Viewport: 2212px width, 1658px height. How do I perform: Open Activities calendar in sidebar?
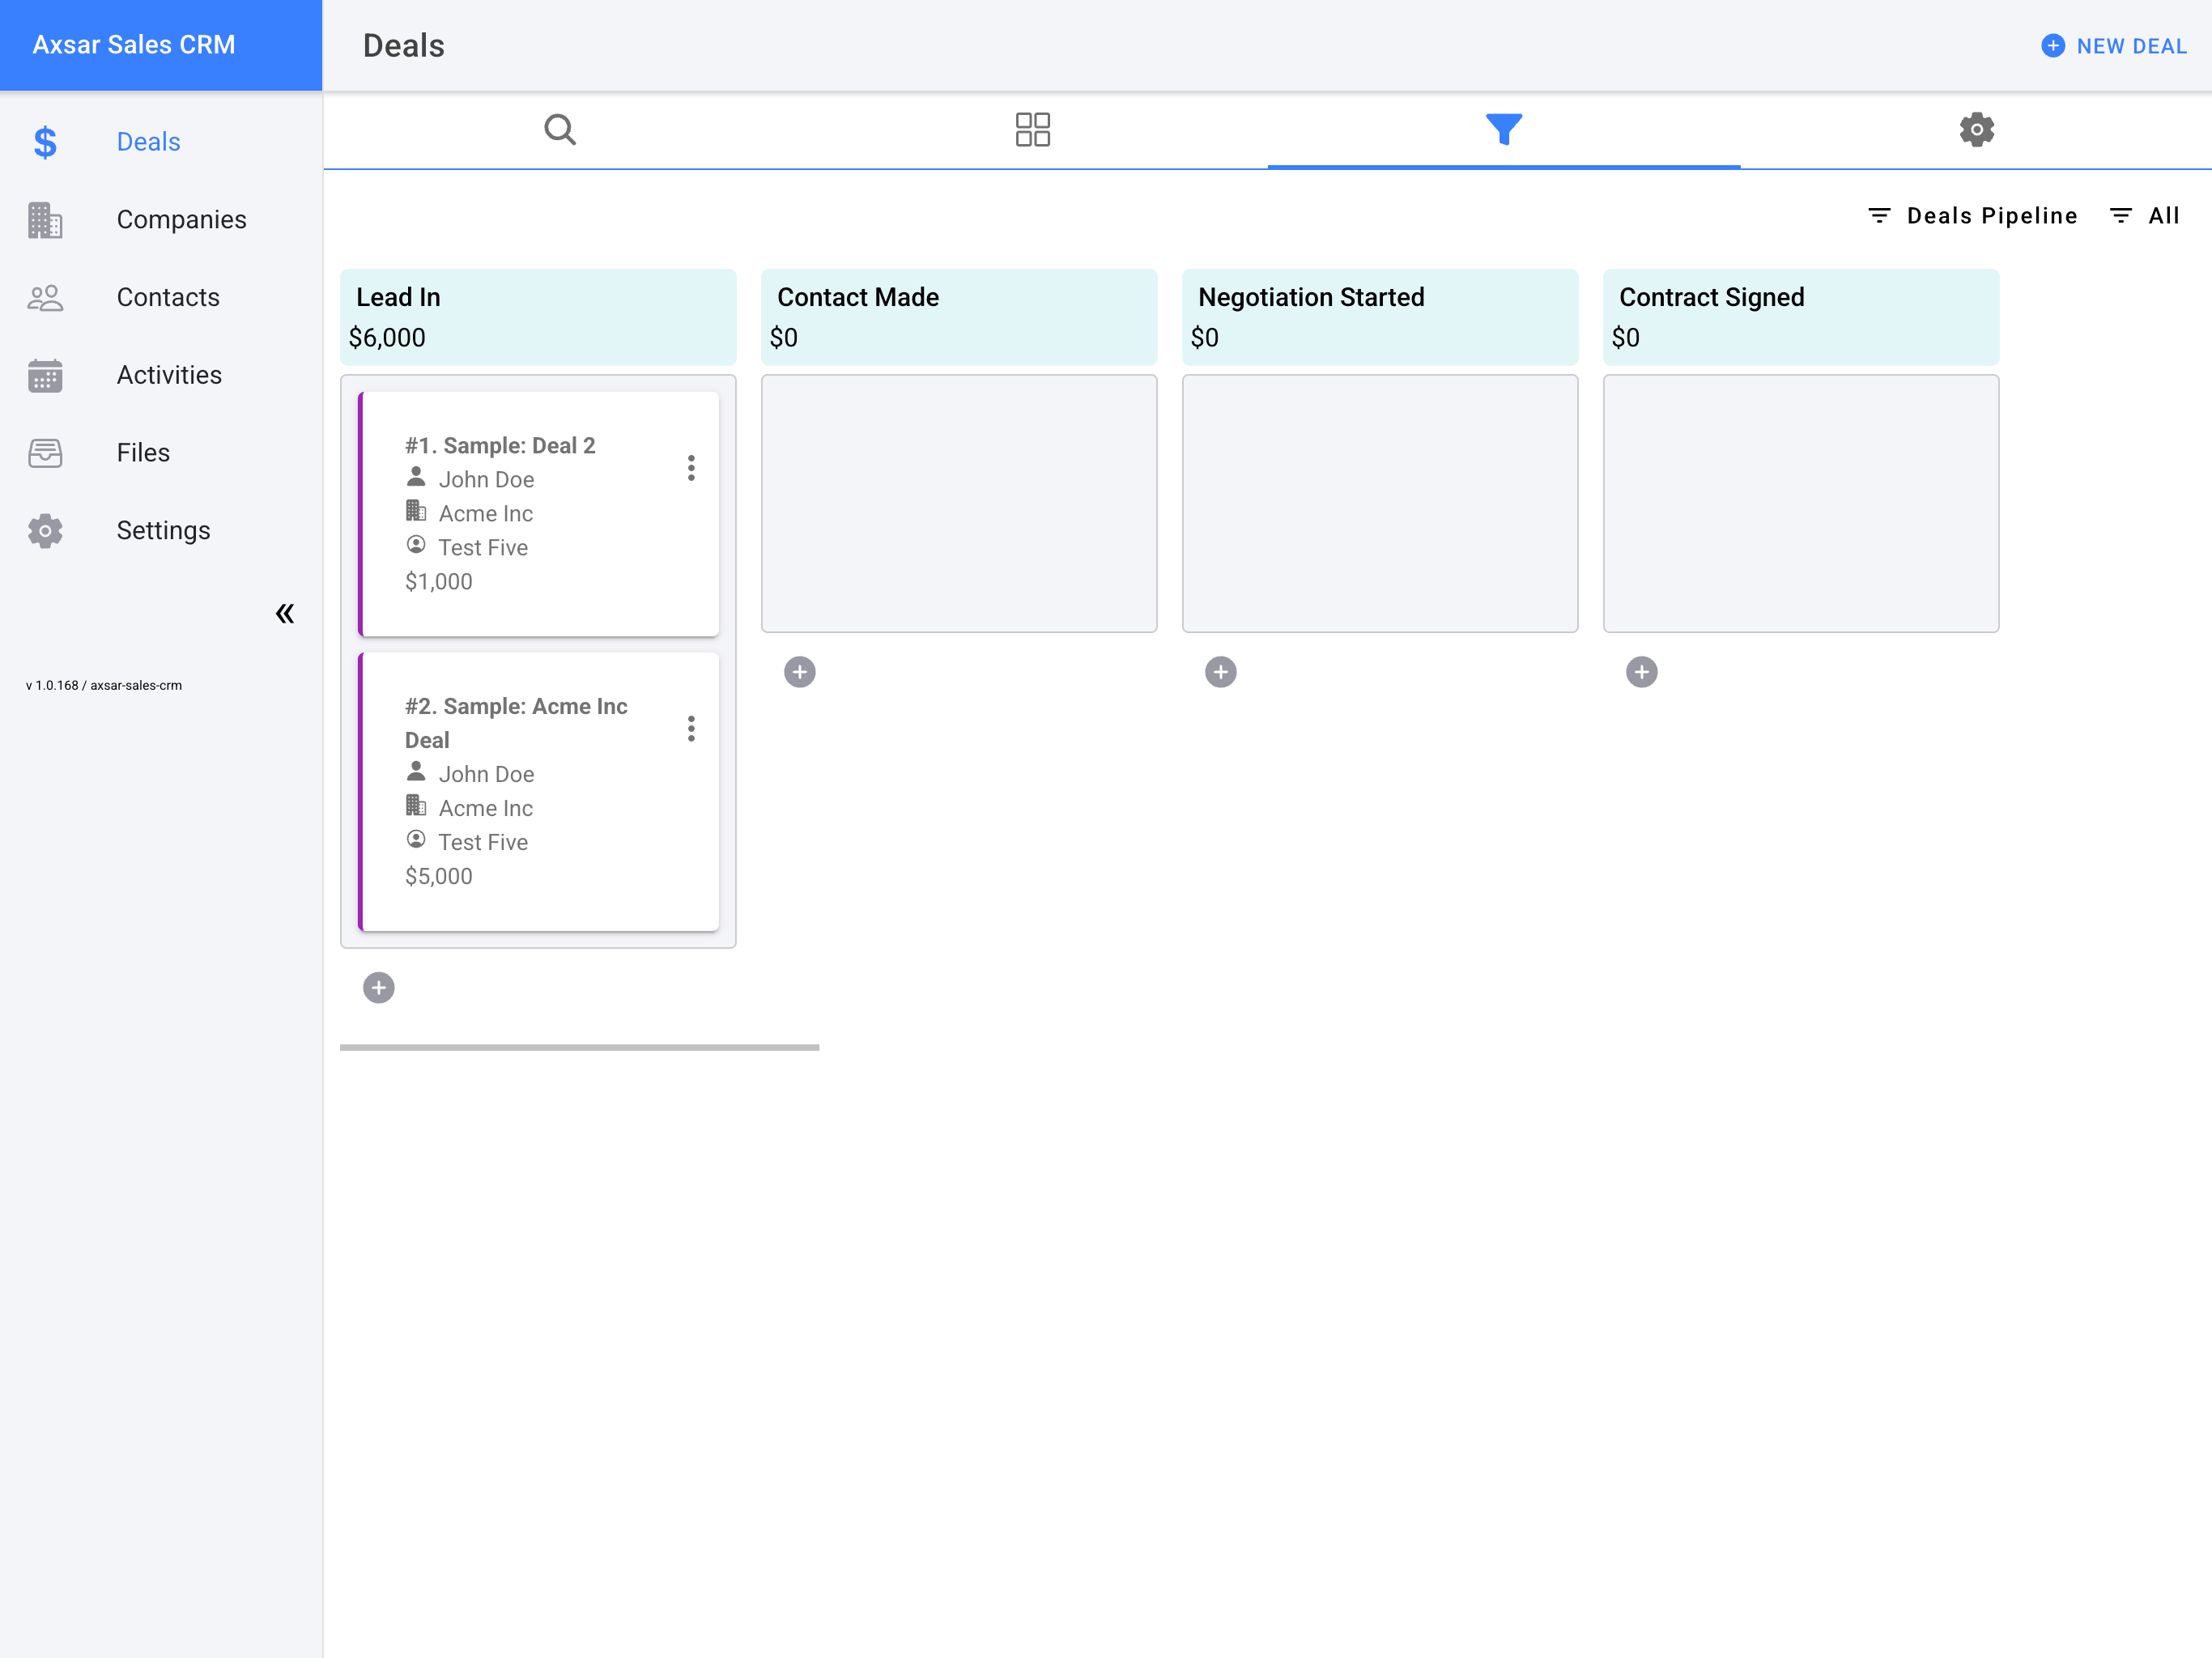tap(168, 375)
